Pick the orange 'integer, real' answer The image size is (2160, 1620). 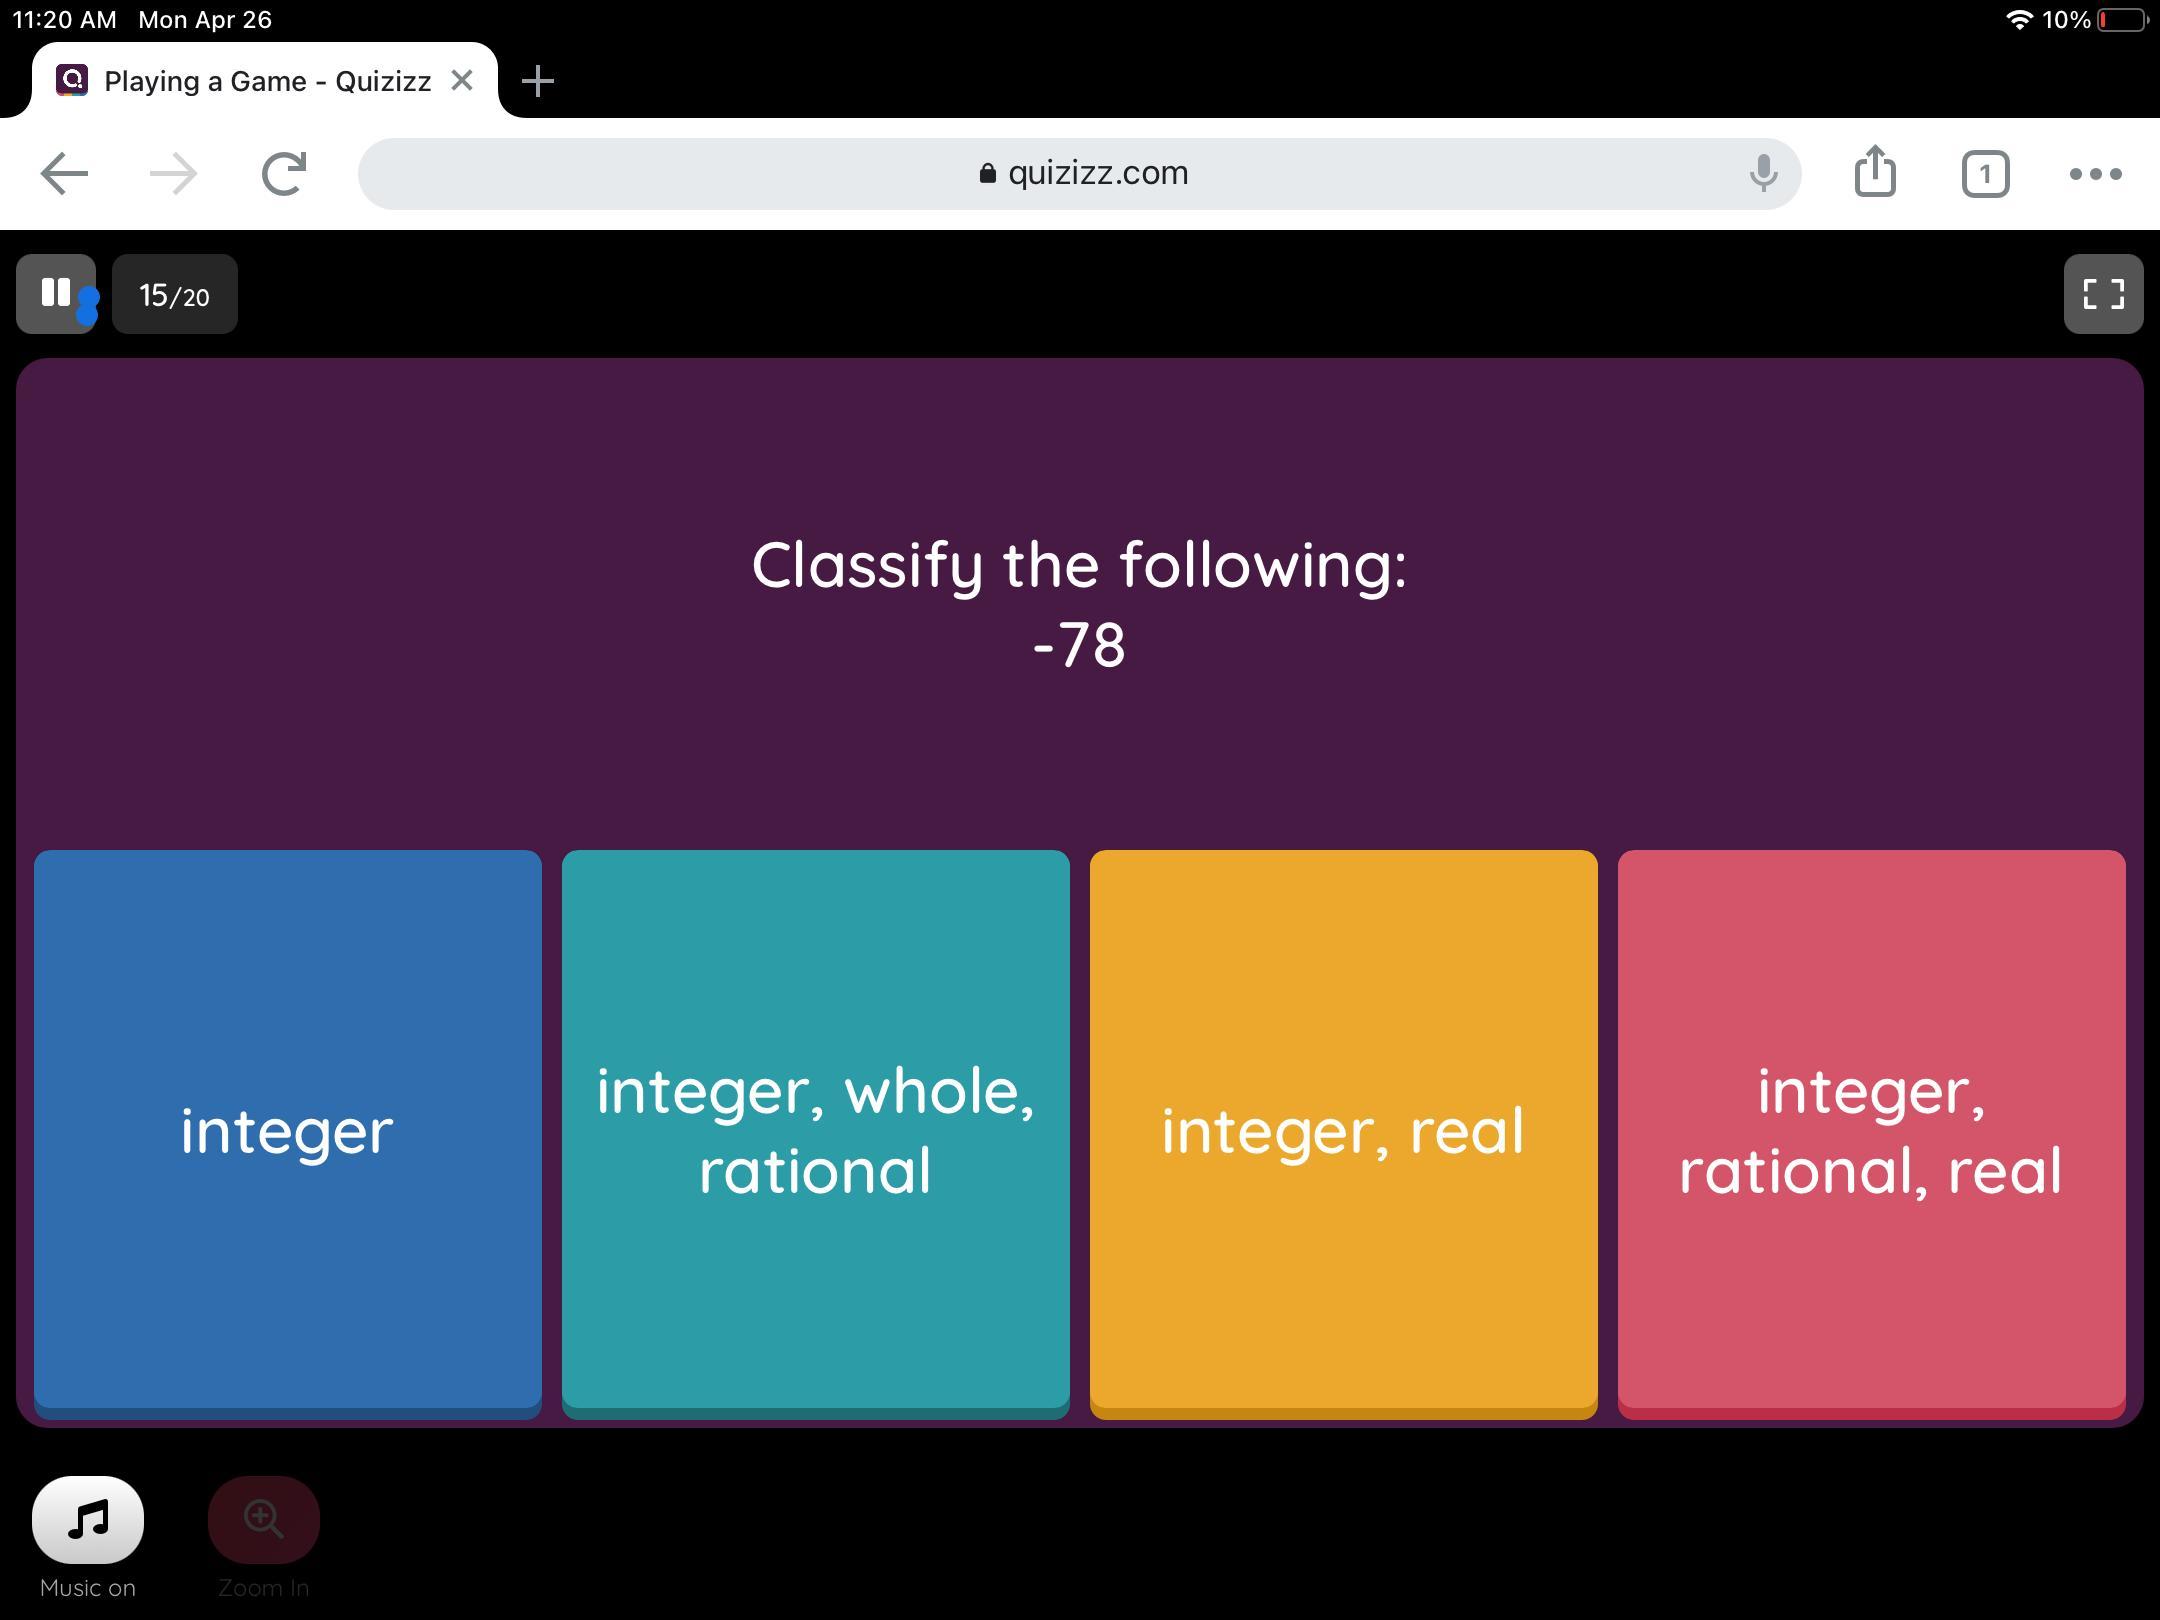pos(1343,1130)
